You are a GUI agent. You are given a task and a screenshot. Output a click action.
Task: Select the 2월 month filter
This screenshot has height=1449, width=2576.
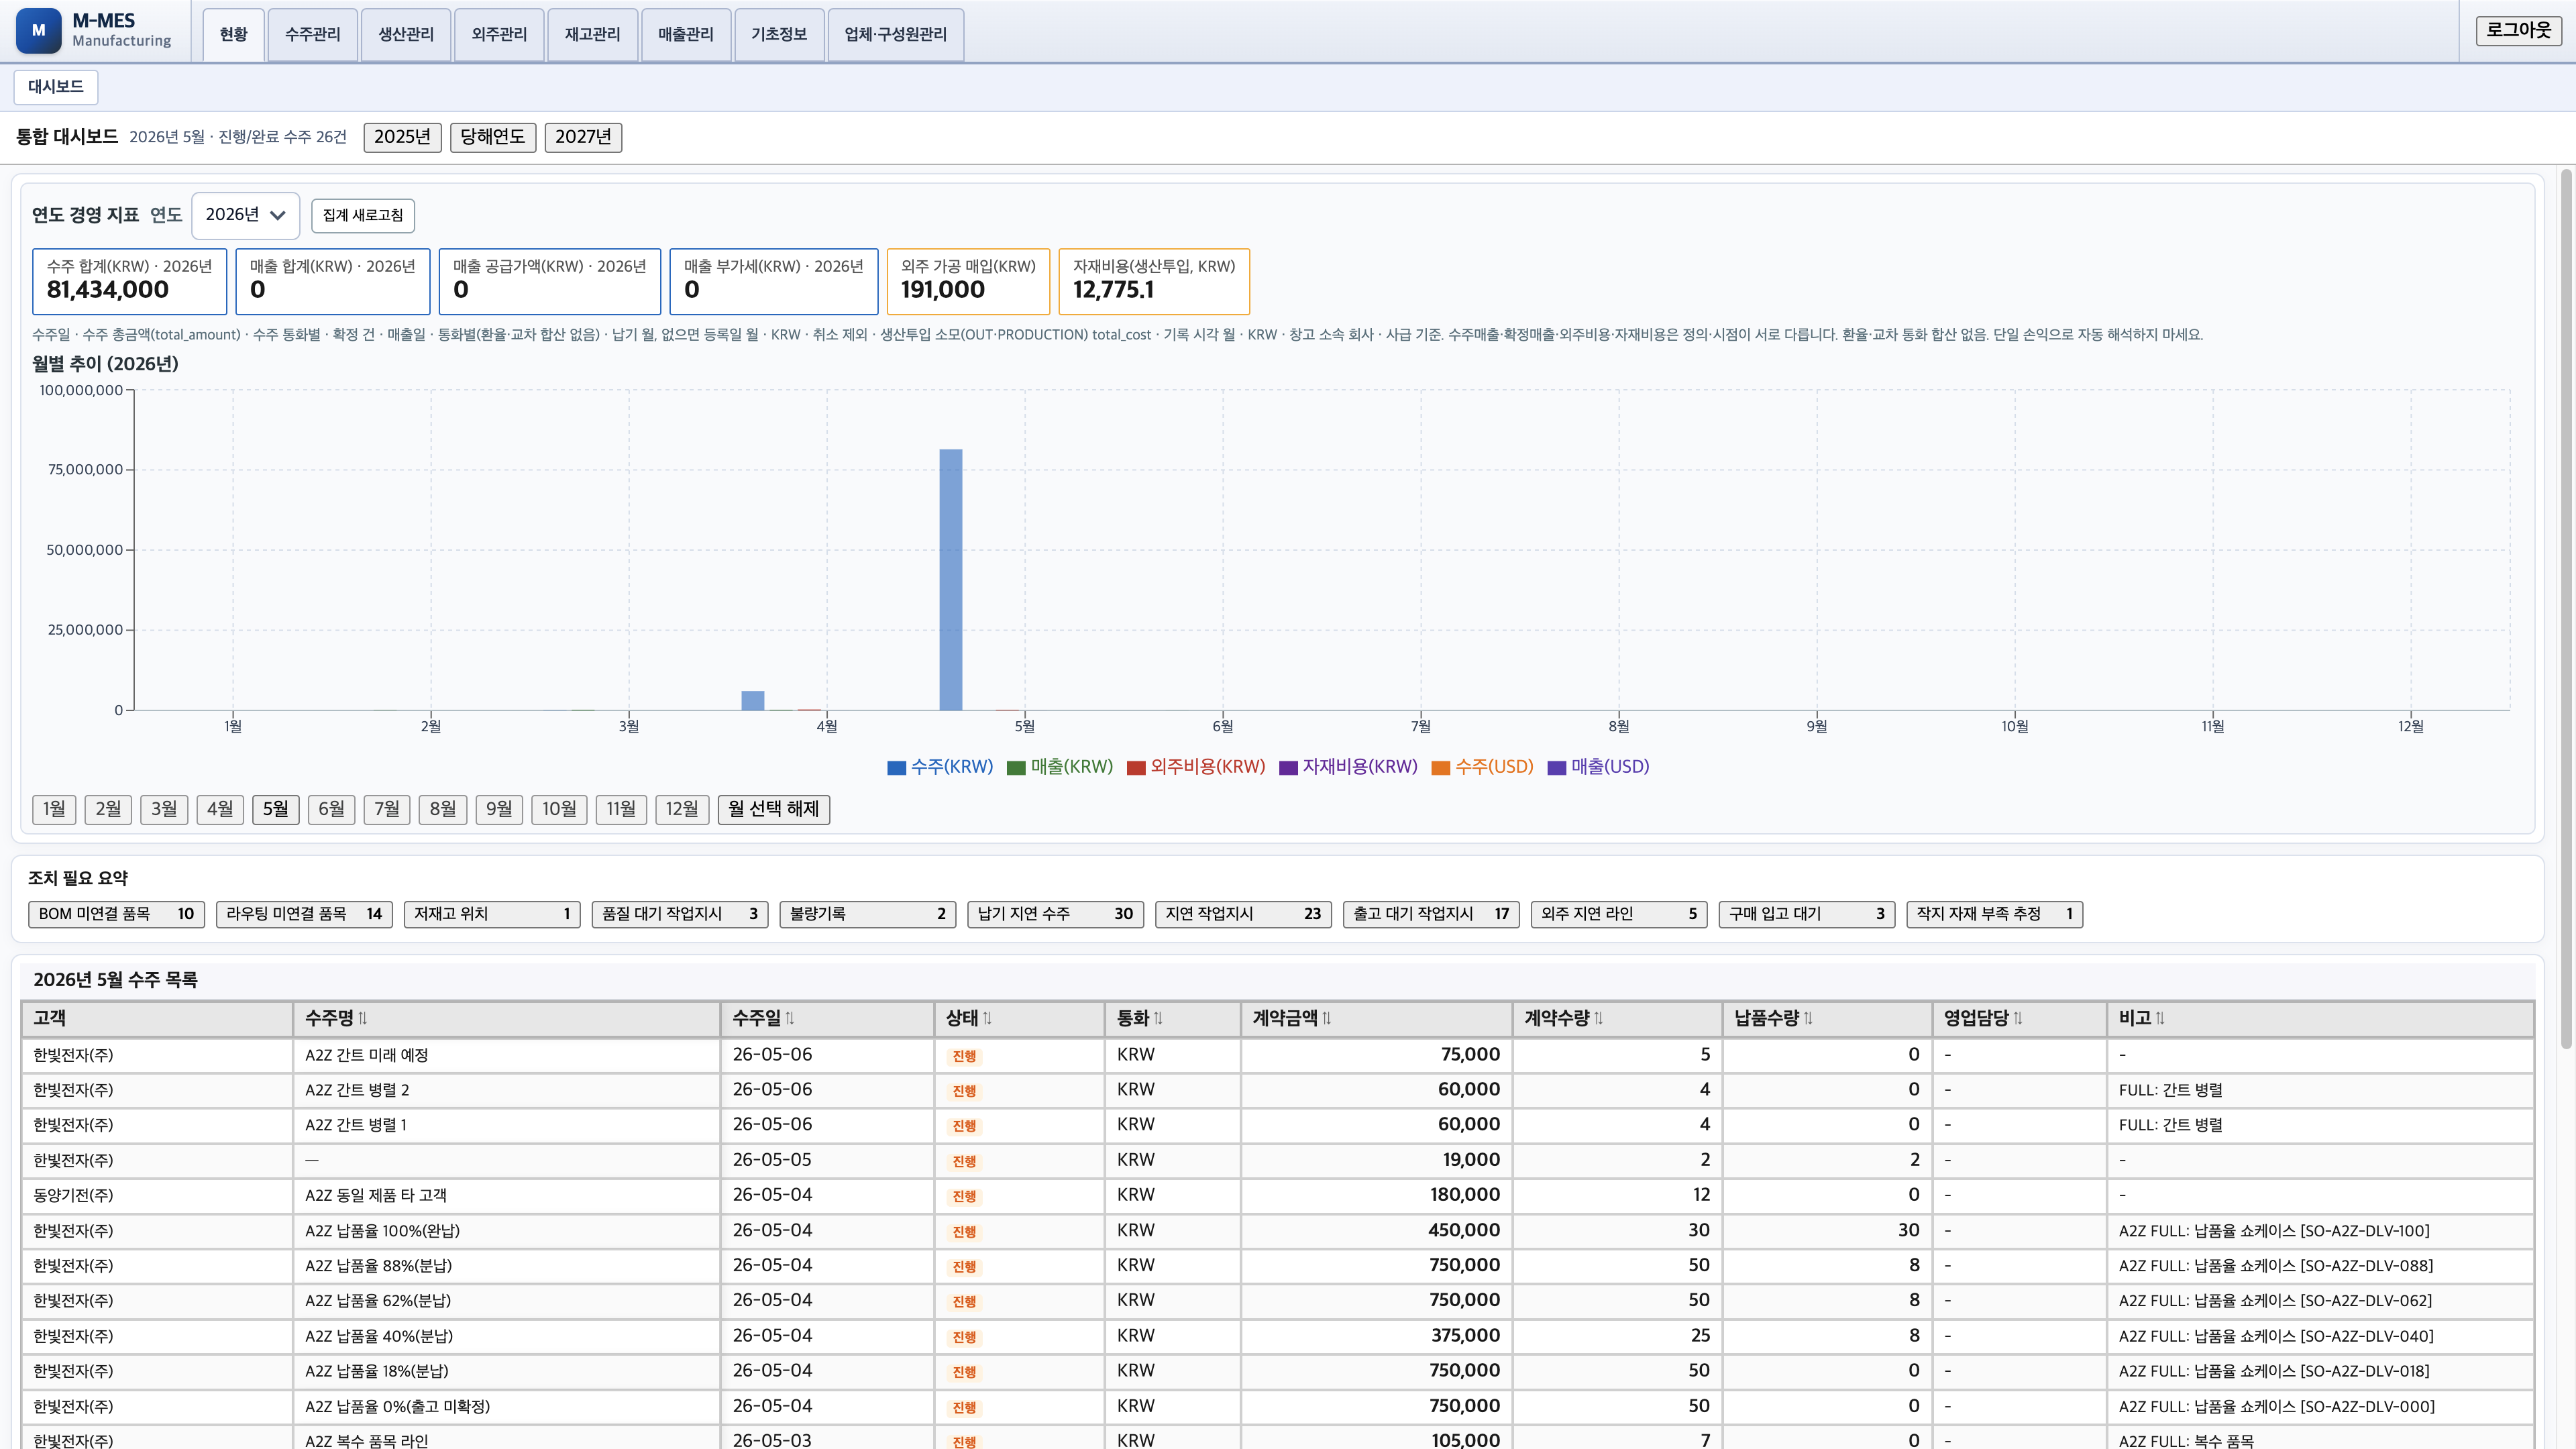pos(108,809)
